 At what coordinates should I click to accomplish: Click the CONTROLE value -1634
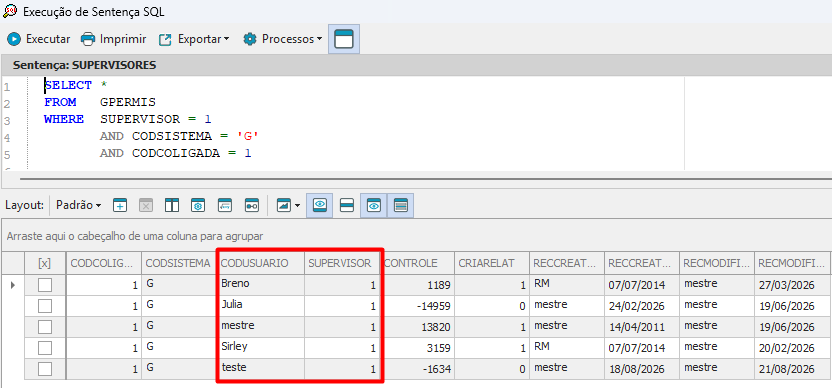[x=417, y=369]
